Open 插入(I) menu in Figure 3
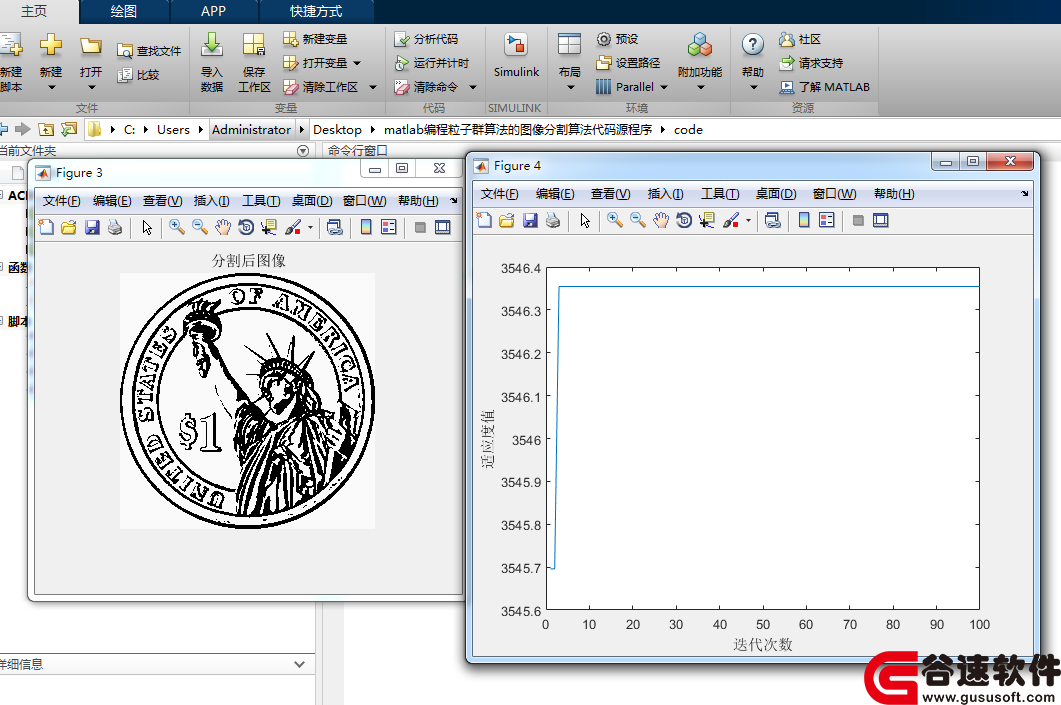The height and width of the screenshot is (705, 1061). 211,201
